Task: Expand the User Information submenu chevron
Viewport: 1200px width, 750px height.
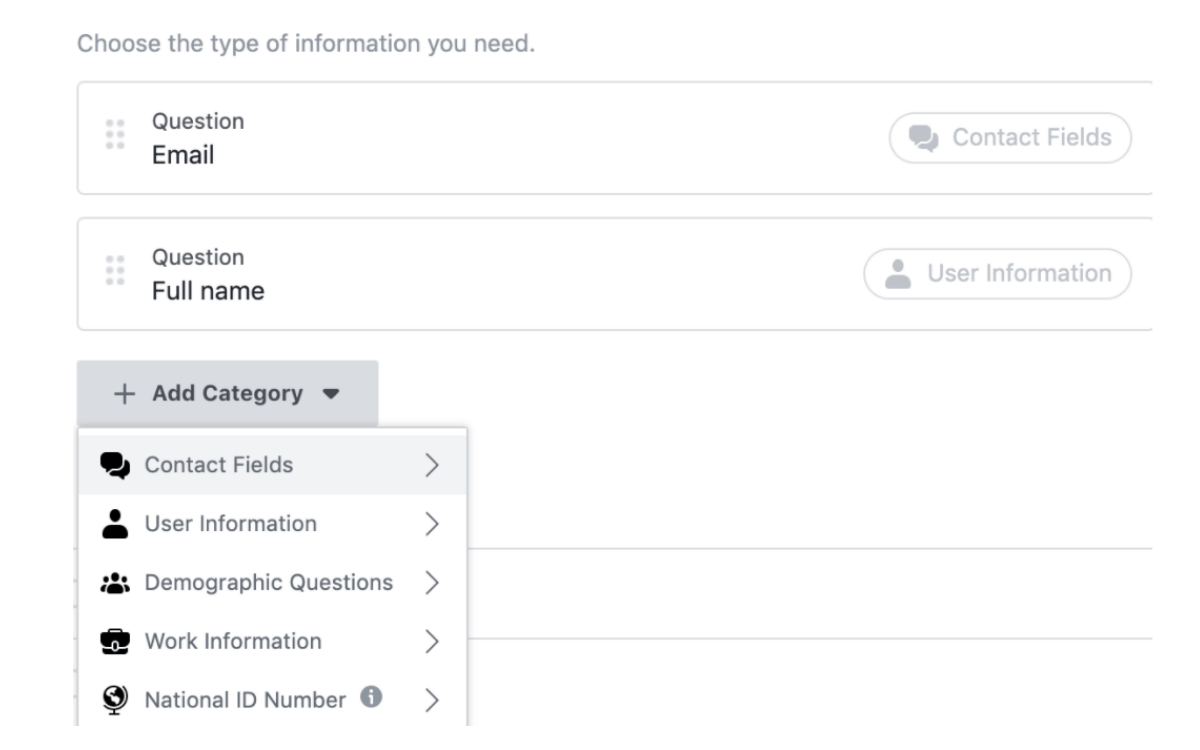Action: [x=432, y=523]
